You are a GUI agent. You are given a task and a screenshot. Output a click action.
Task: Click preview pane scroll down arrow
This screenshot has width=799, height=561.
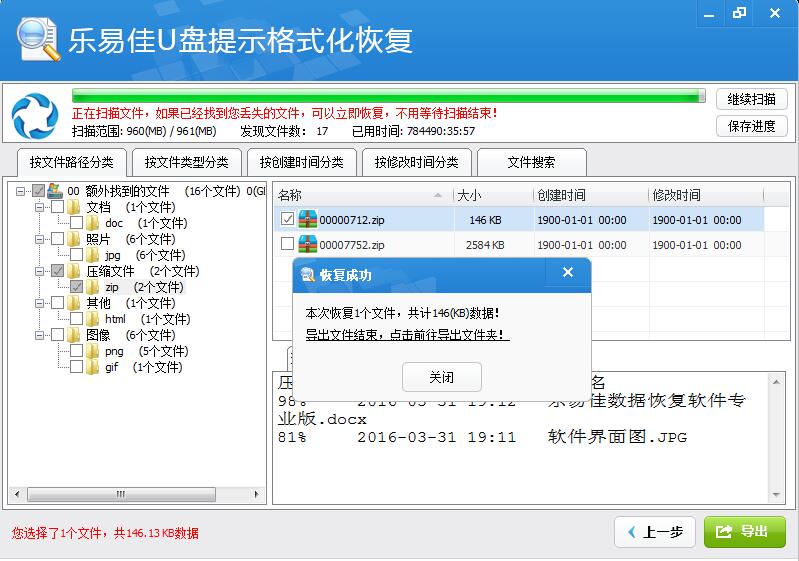(776, 494)
